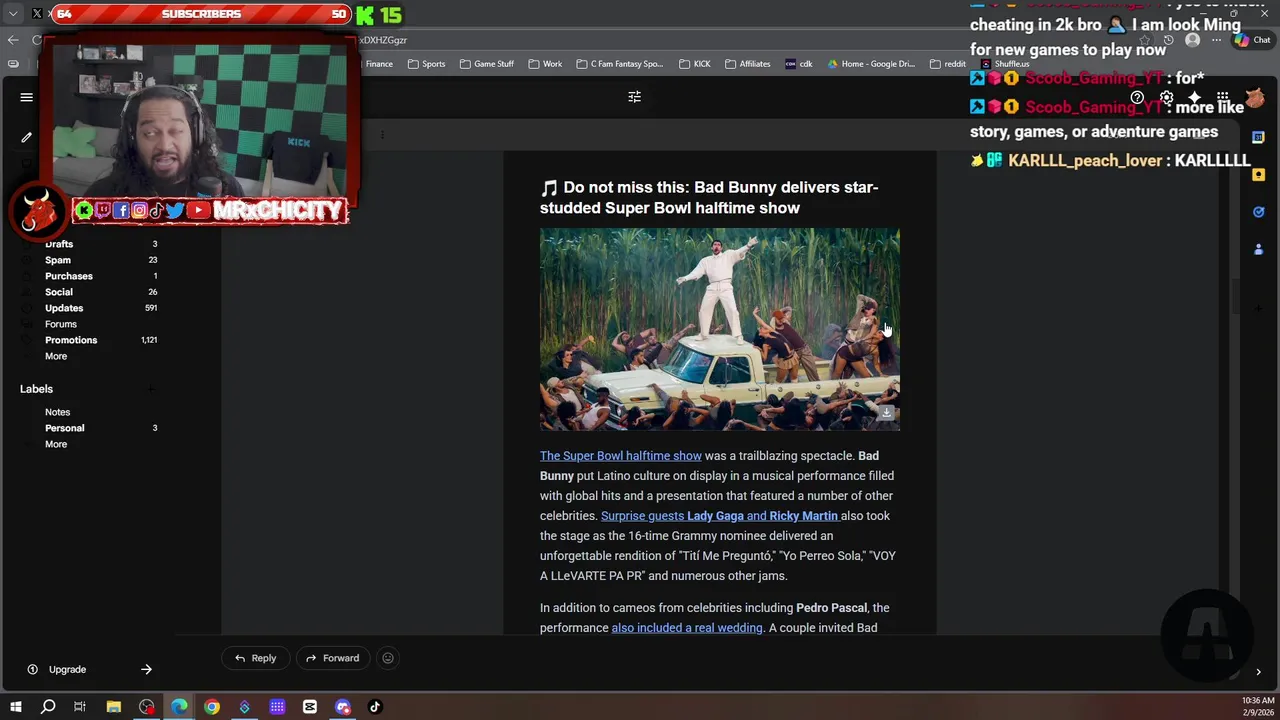Open 'The Super Bowl halftime show' link

[x=621, y=456]
